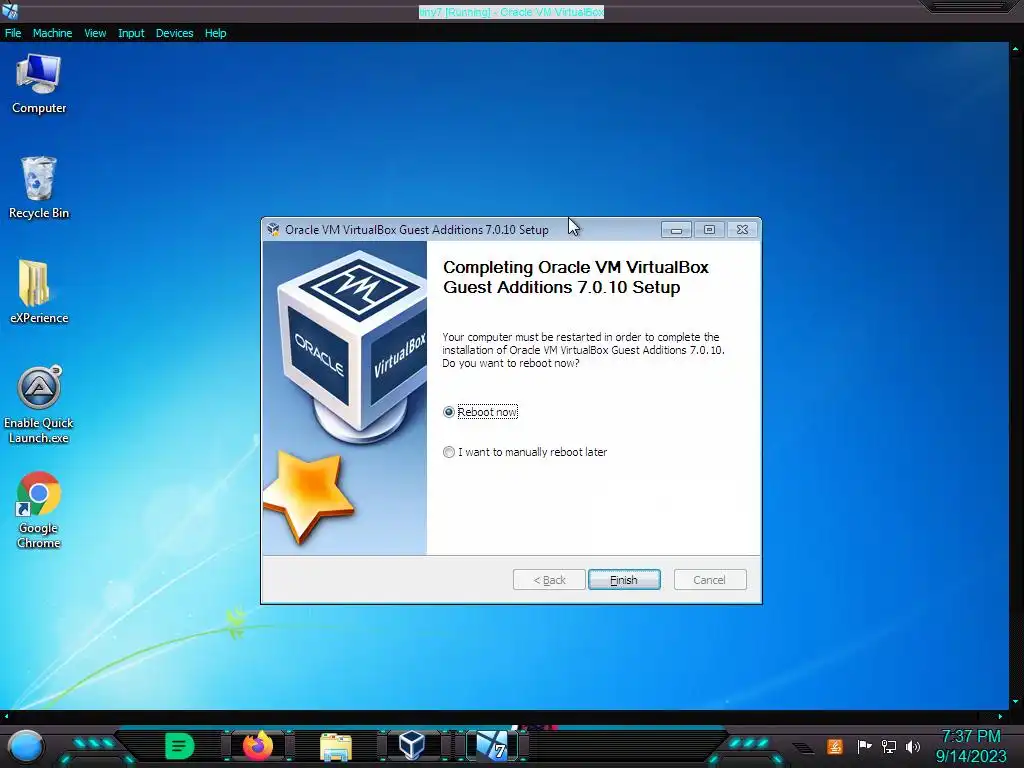Minimize the Guest Additions Setup window
The width and height of the screenshot is (1024, 768).
(676, 230)
